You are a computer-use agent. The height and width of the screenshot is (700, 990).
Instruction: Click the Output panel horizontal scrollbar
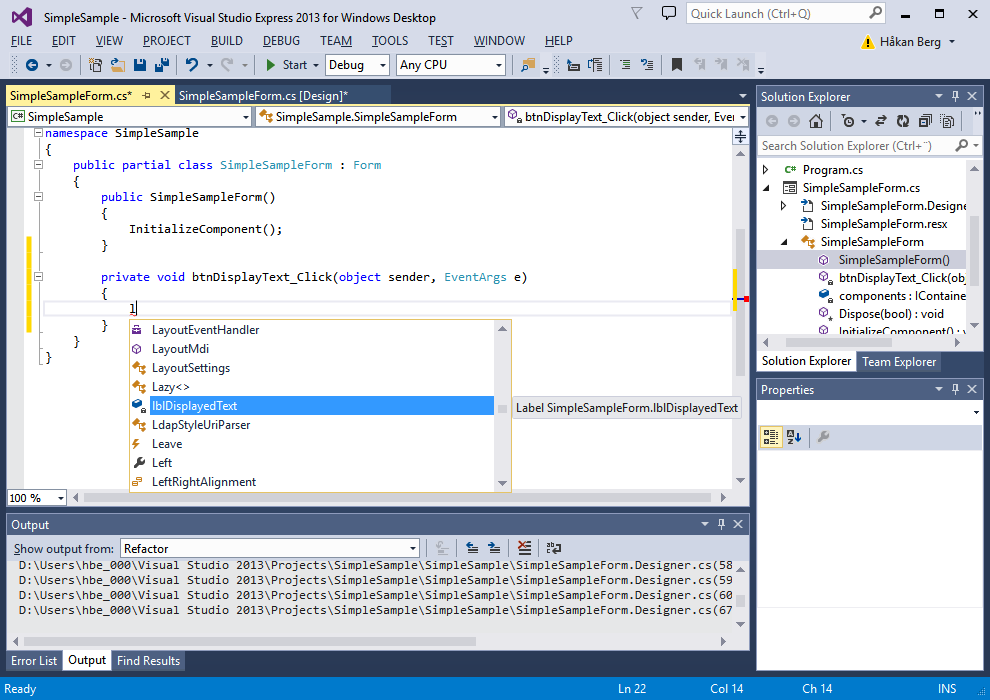(x=249, y=641)
